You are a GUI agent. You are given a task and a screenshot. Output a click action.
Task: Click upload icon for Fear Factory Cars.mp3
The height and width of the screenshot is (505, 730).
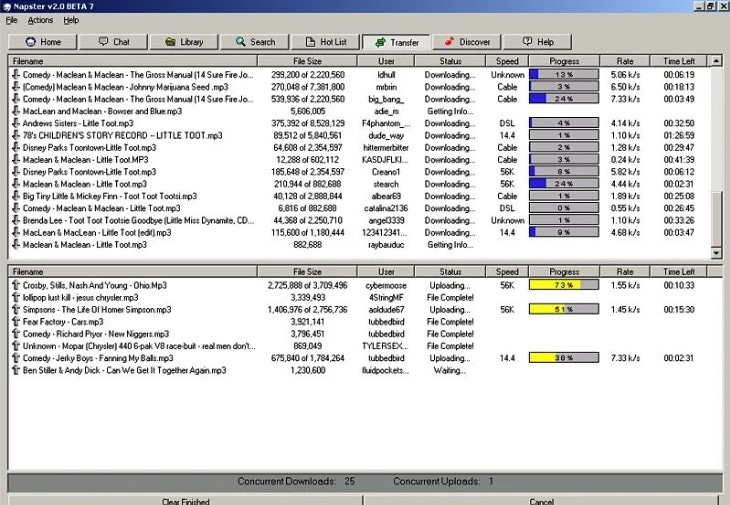click(16, 321)
